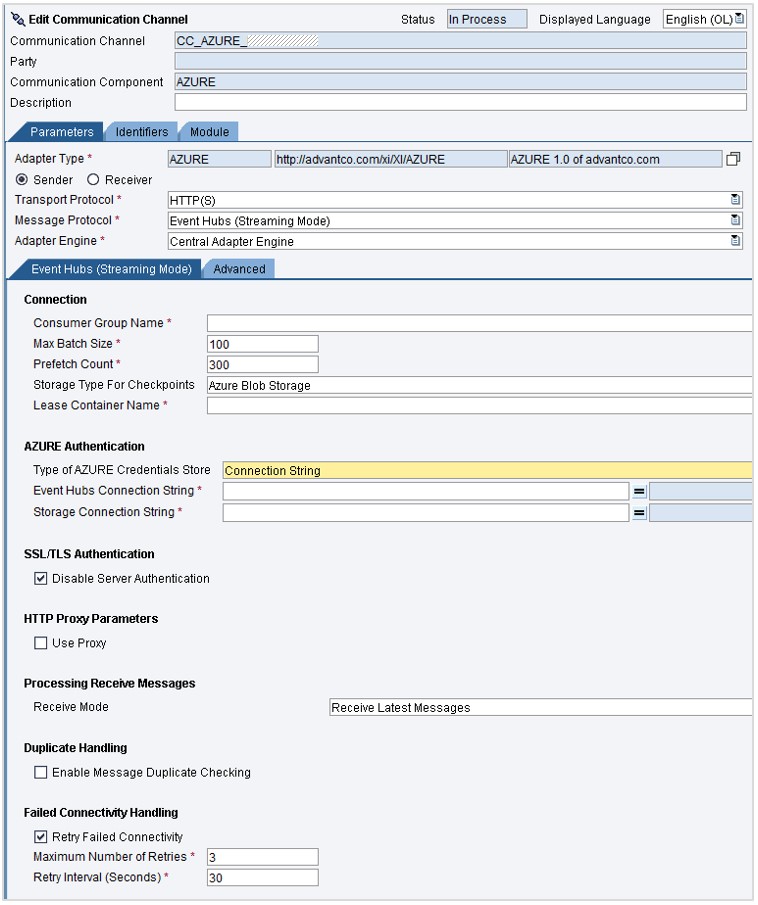Click the Adapter Type AZURE field
This screenshot has height=905, width=758.
point(219,159)
